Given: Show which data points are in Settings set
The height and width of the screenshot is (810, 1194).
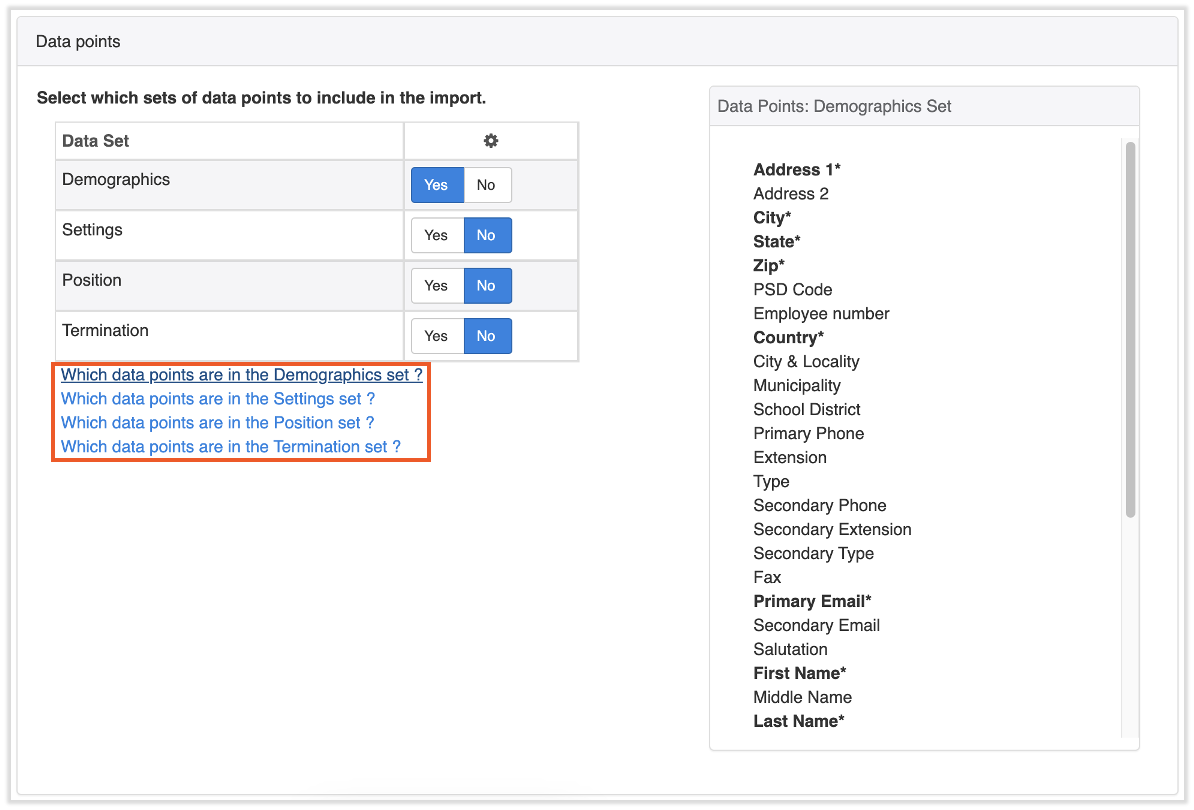Looking at the screenshot, I should (217, 399).
